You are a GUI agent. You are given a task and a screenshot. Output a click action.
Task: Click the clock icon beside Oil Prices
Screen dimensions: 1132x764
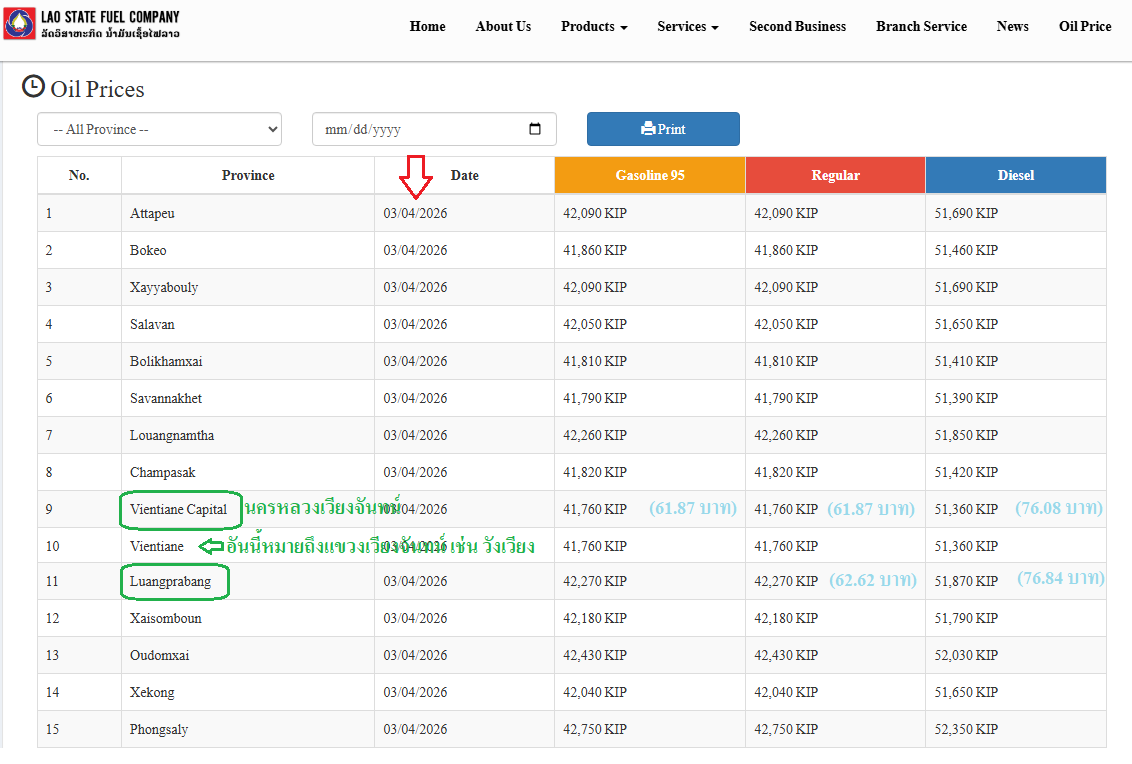[x=33, y=87]
